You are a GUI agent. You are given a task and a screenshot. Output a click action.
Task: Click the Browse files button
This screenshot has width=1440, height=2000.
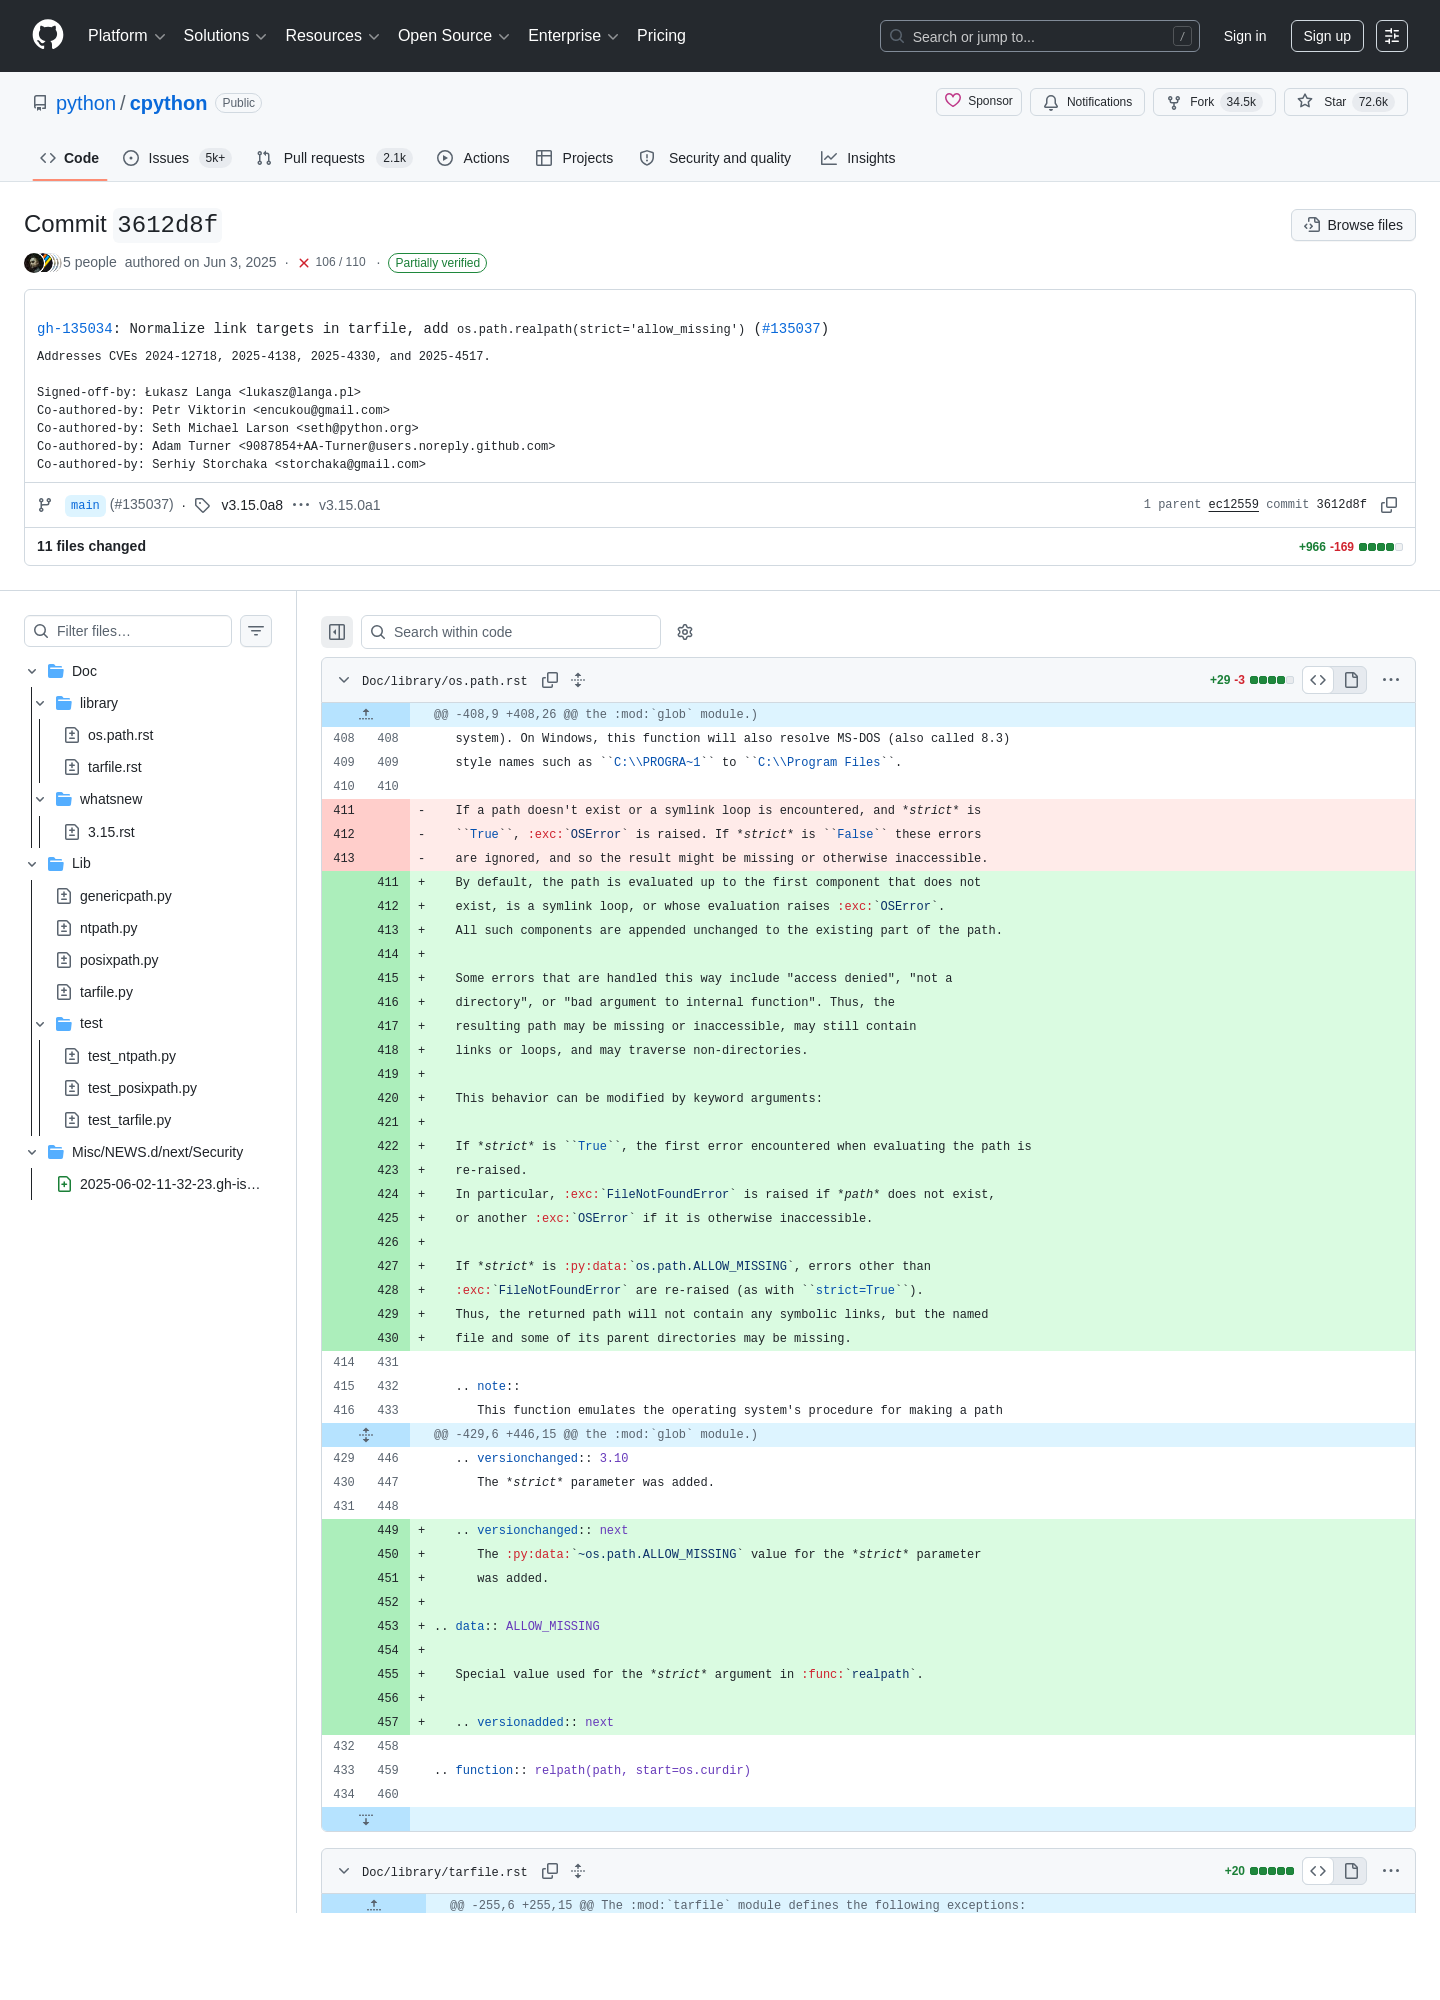pos(1353,225)
